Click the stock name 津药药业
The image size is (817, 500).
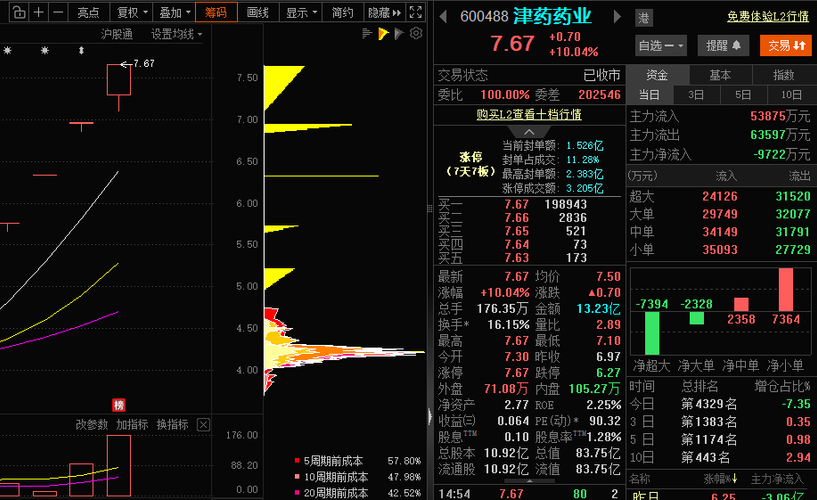coord(552,17)
